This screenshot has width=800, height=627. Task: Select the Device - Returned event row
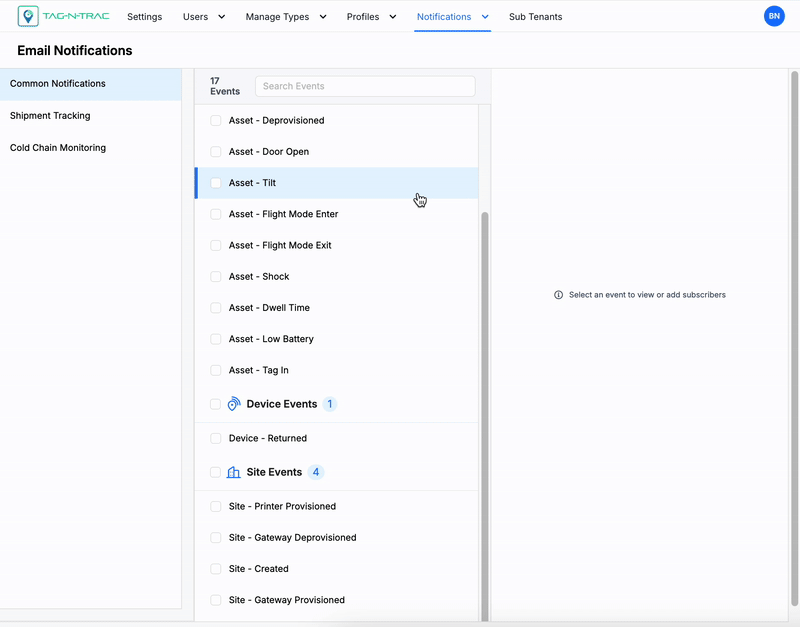pyautogui.click(x=337, y=438)
